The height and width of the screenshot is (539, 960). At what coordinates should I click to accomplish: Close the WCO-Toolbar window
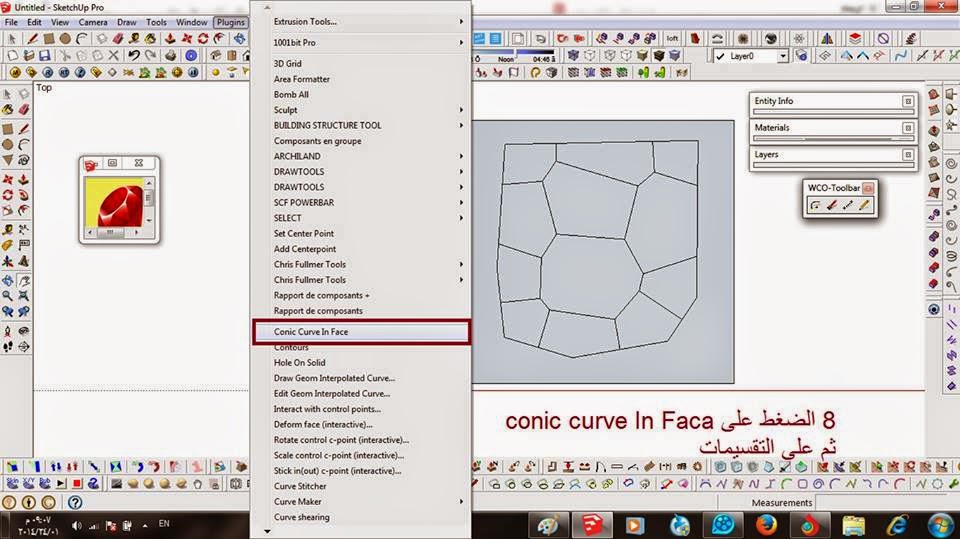click(868, 188)
